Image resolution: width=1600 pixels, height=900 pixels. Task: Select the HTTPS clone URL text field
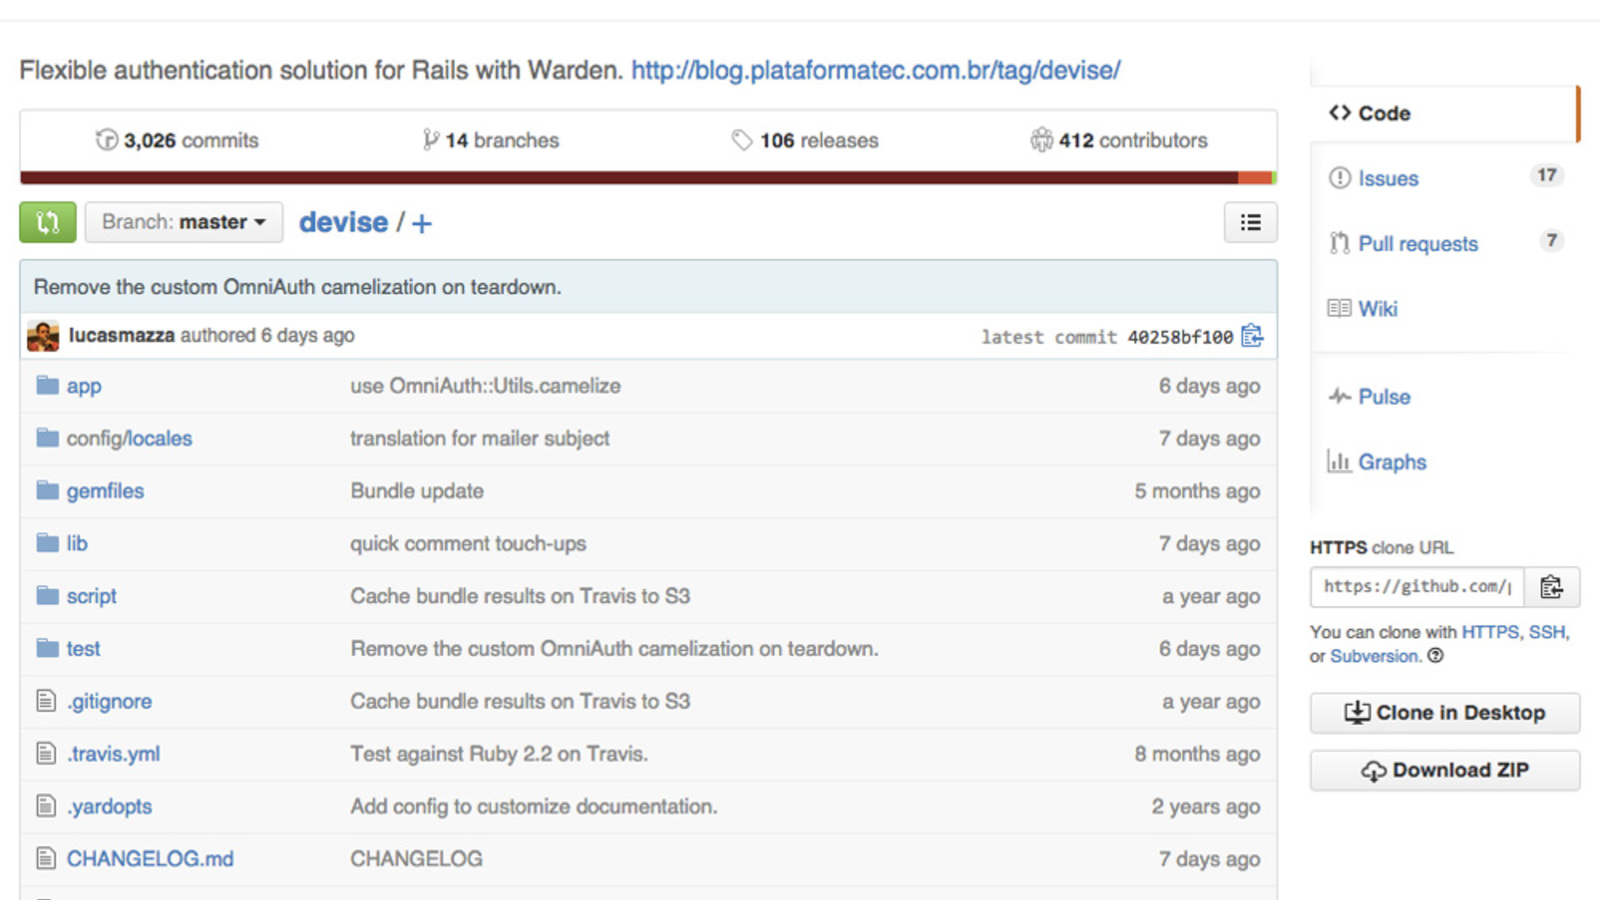(1417, 587)
